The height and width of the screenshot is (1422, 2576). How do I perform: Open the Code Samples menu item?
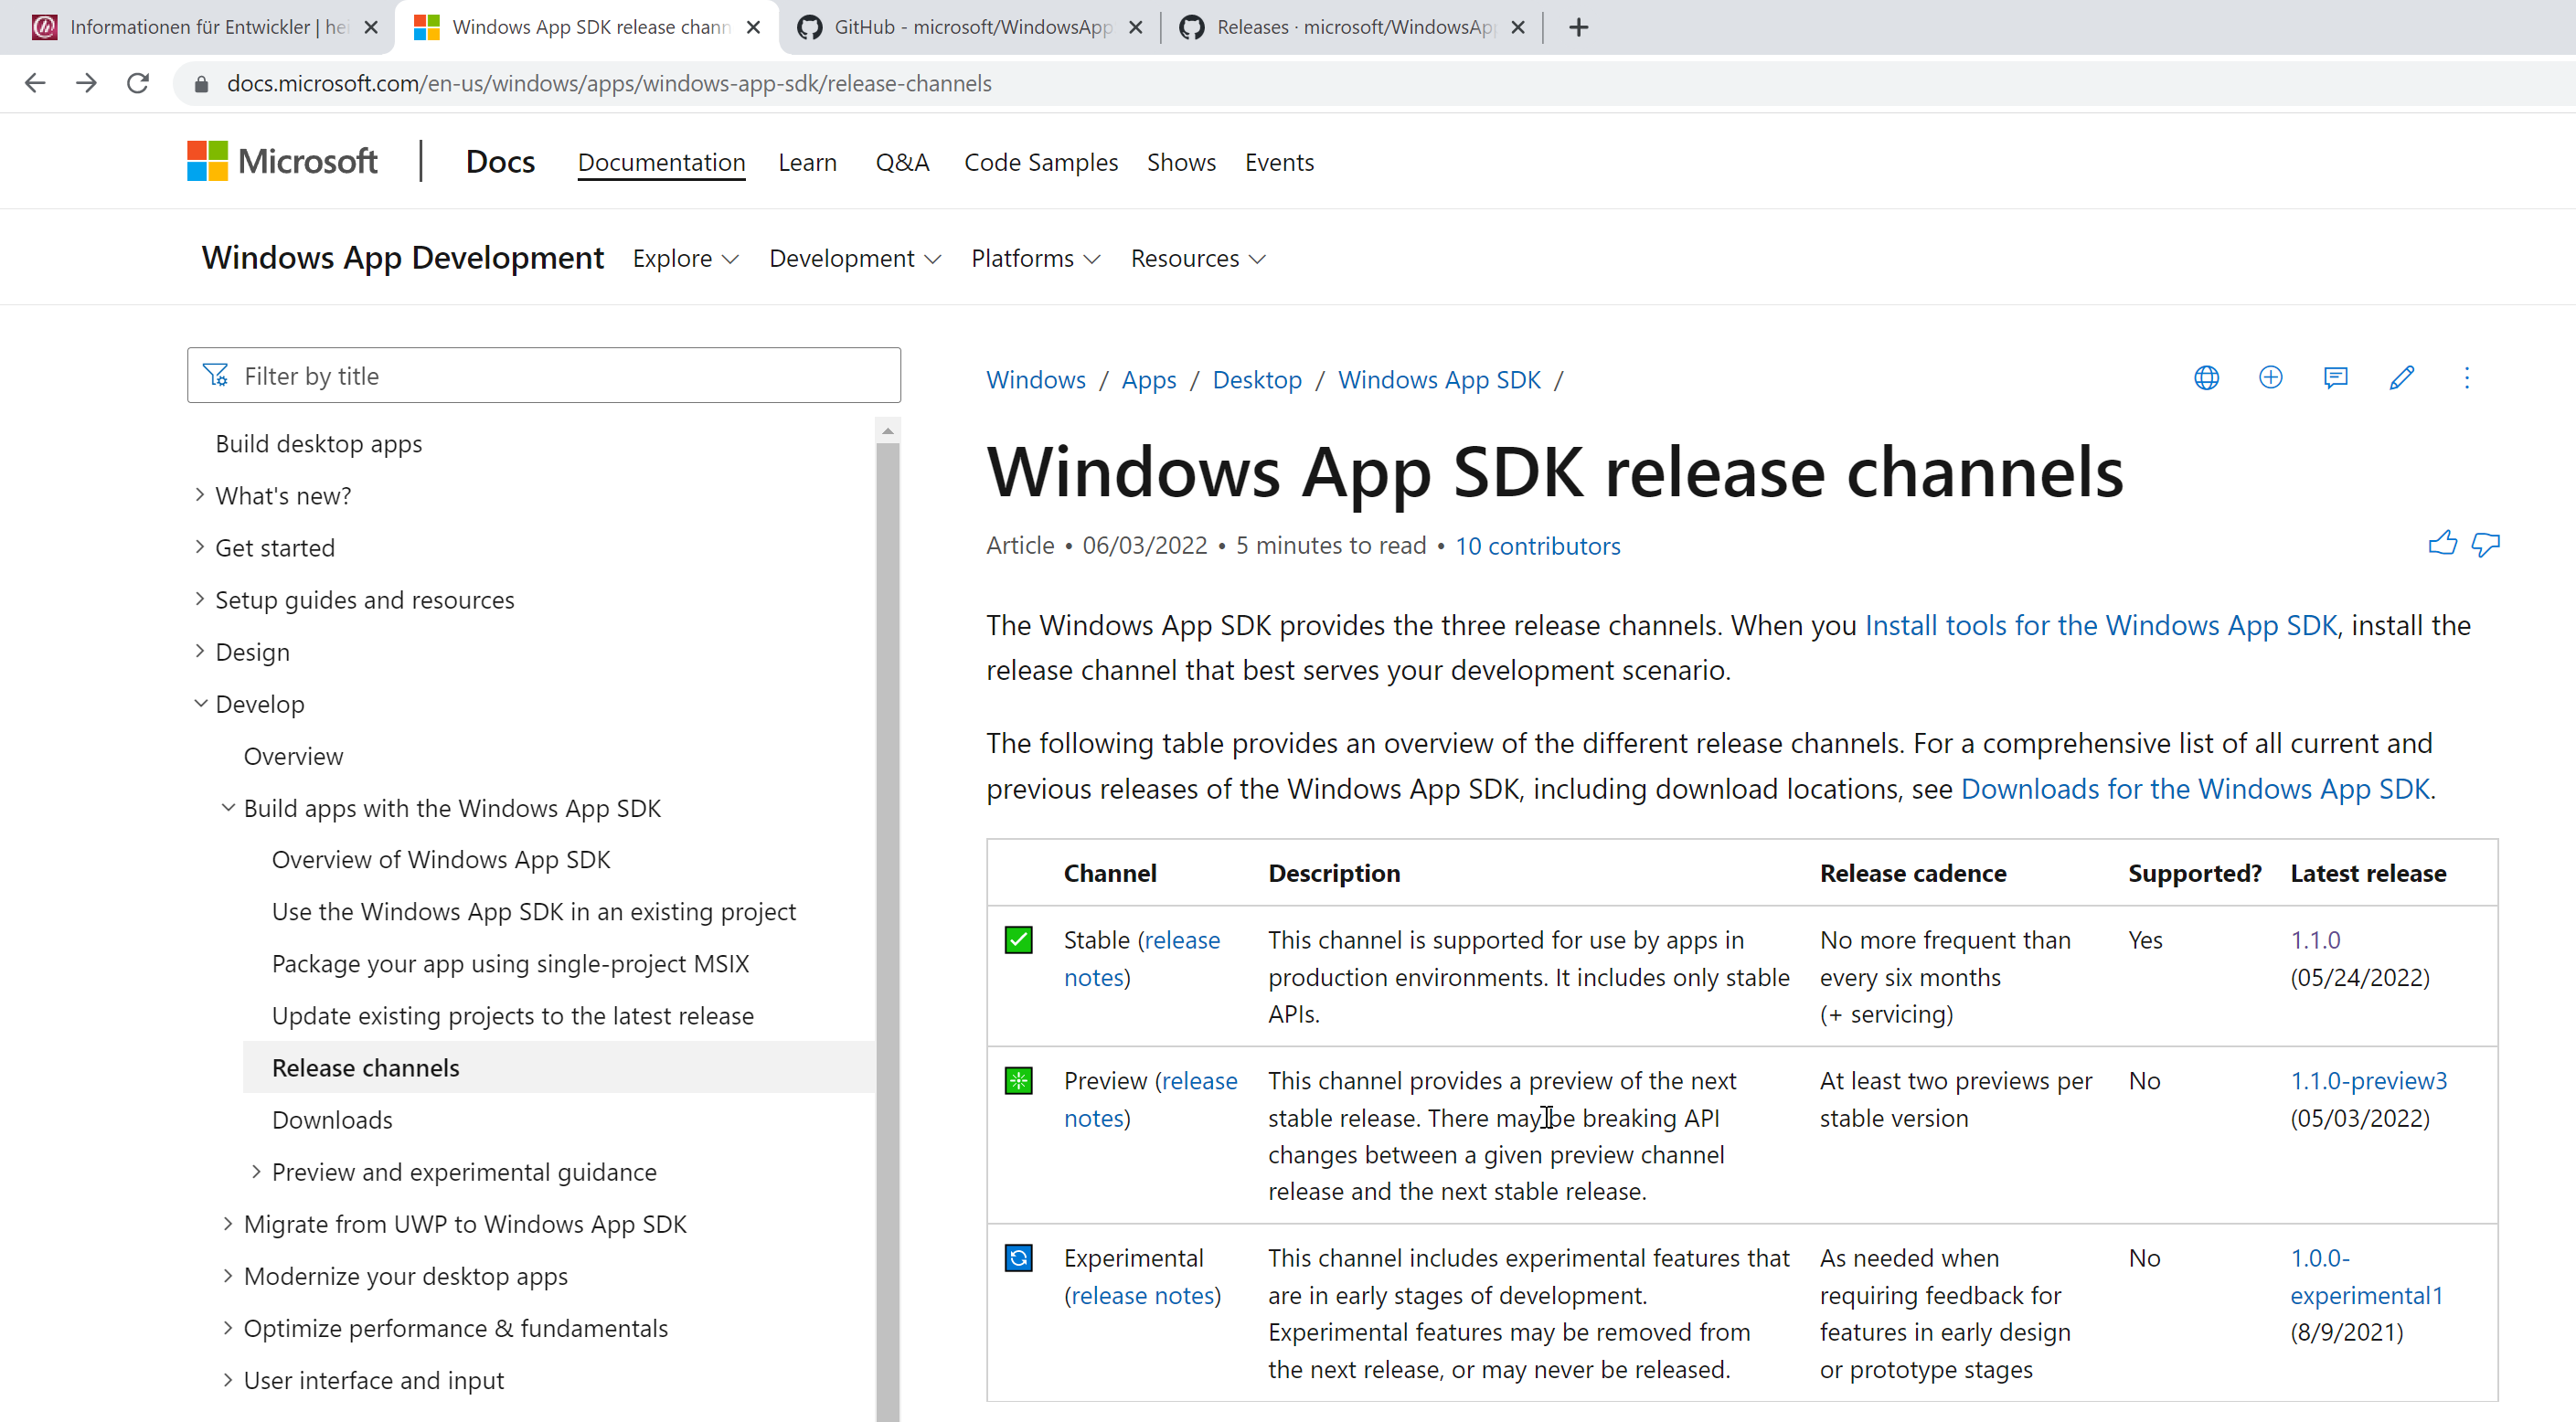1040,162
